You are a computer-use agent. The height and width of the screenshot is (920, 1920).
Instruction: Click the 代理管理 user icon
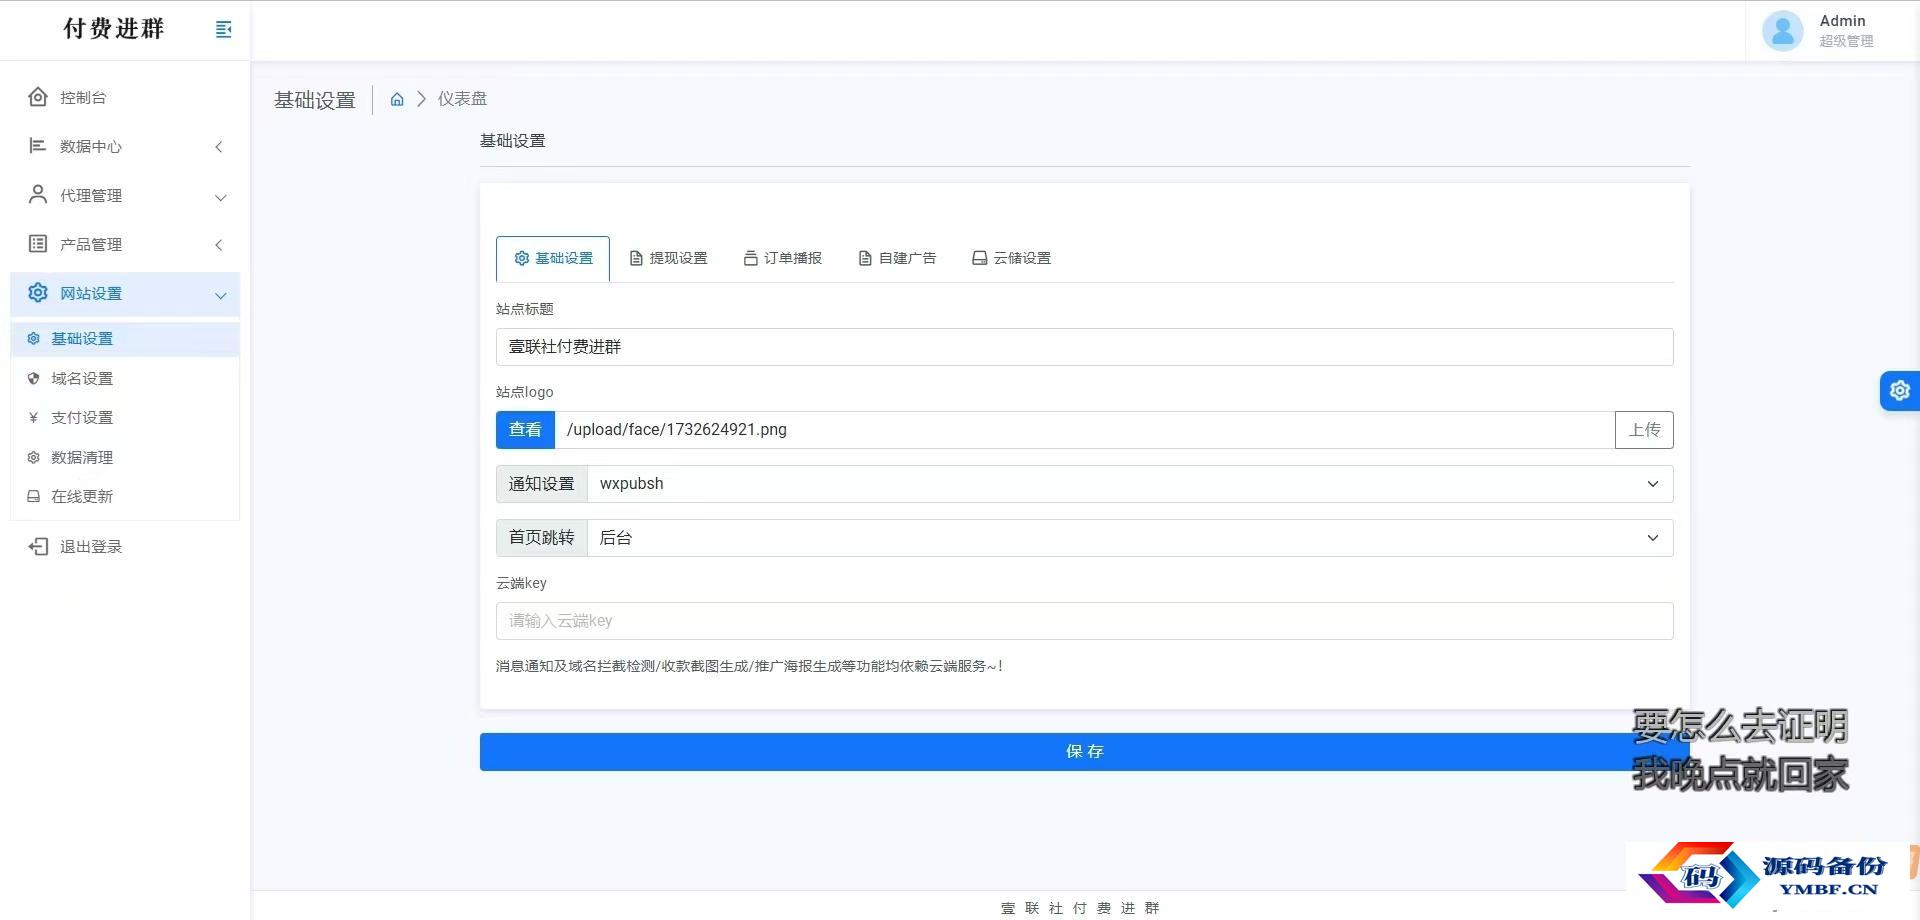(38, 195)
